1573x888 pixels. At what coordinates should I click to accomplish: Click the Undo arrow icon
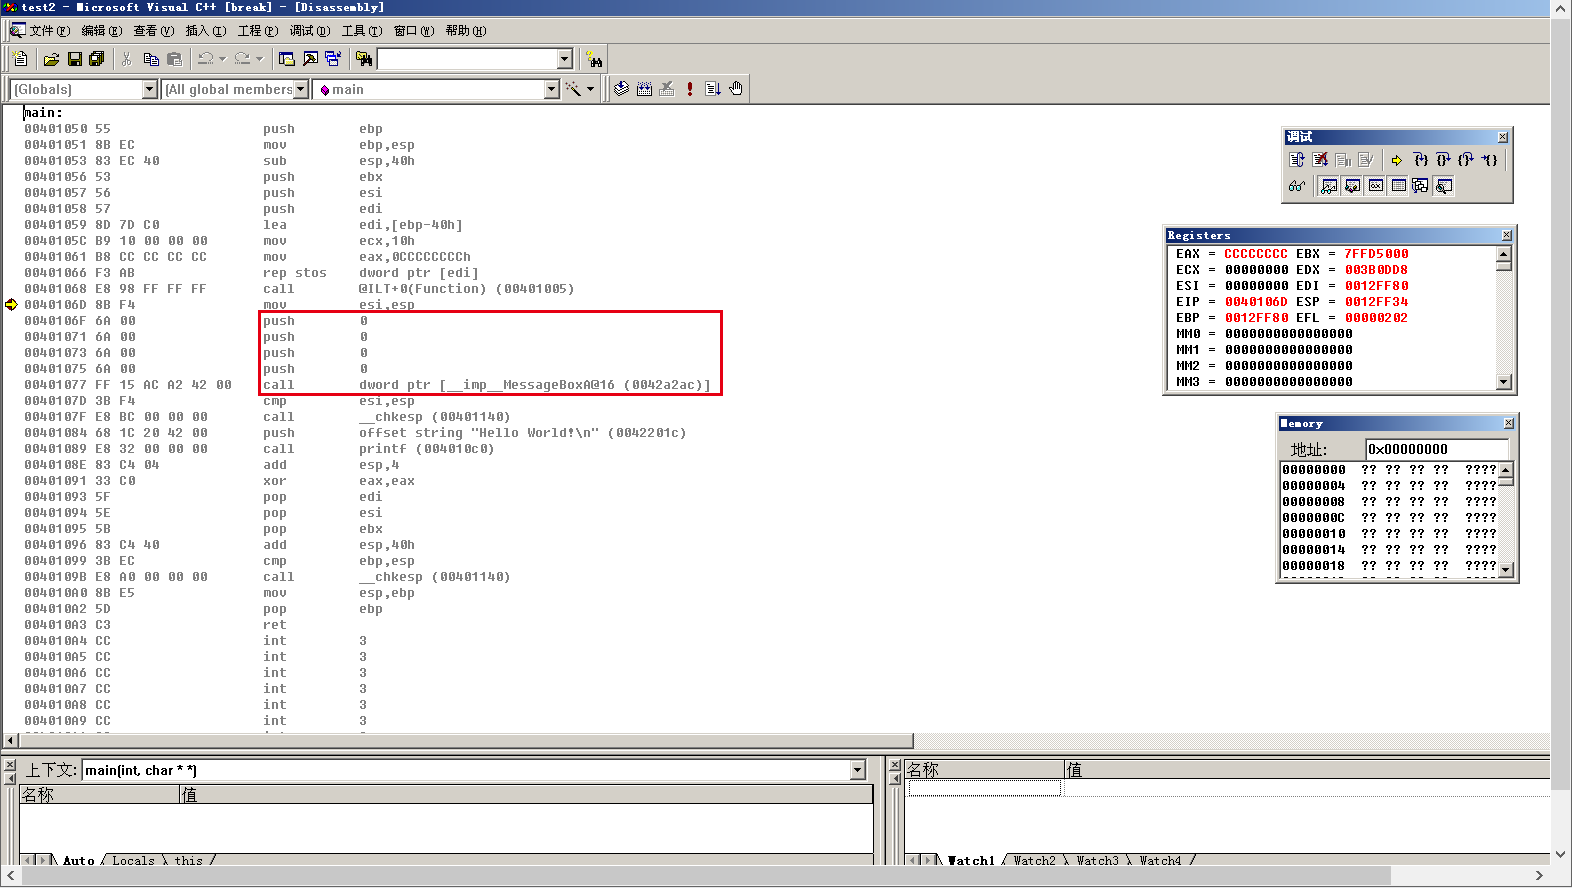205,59
